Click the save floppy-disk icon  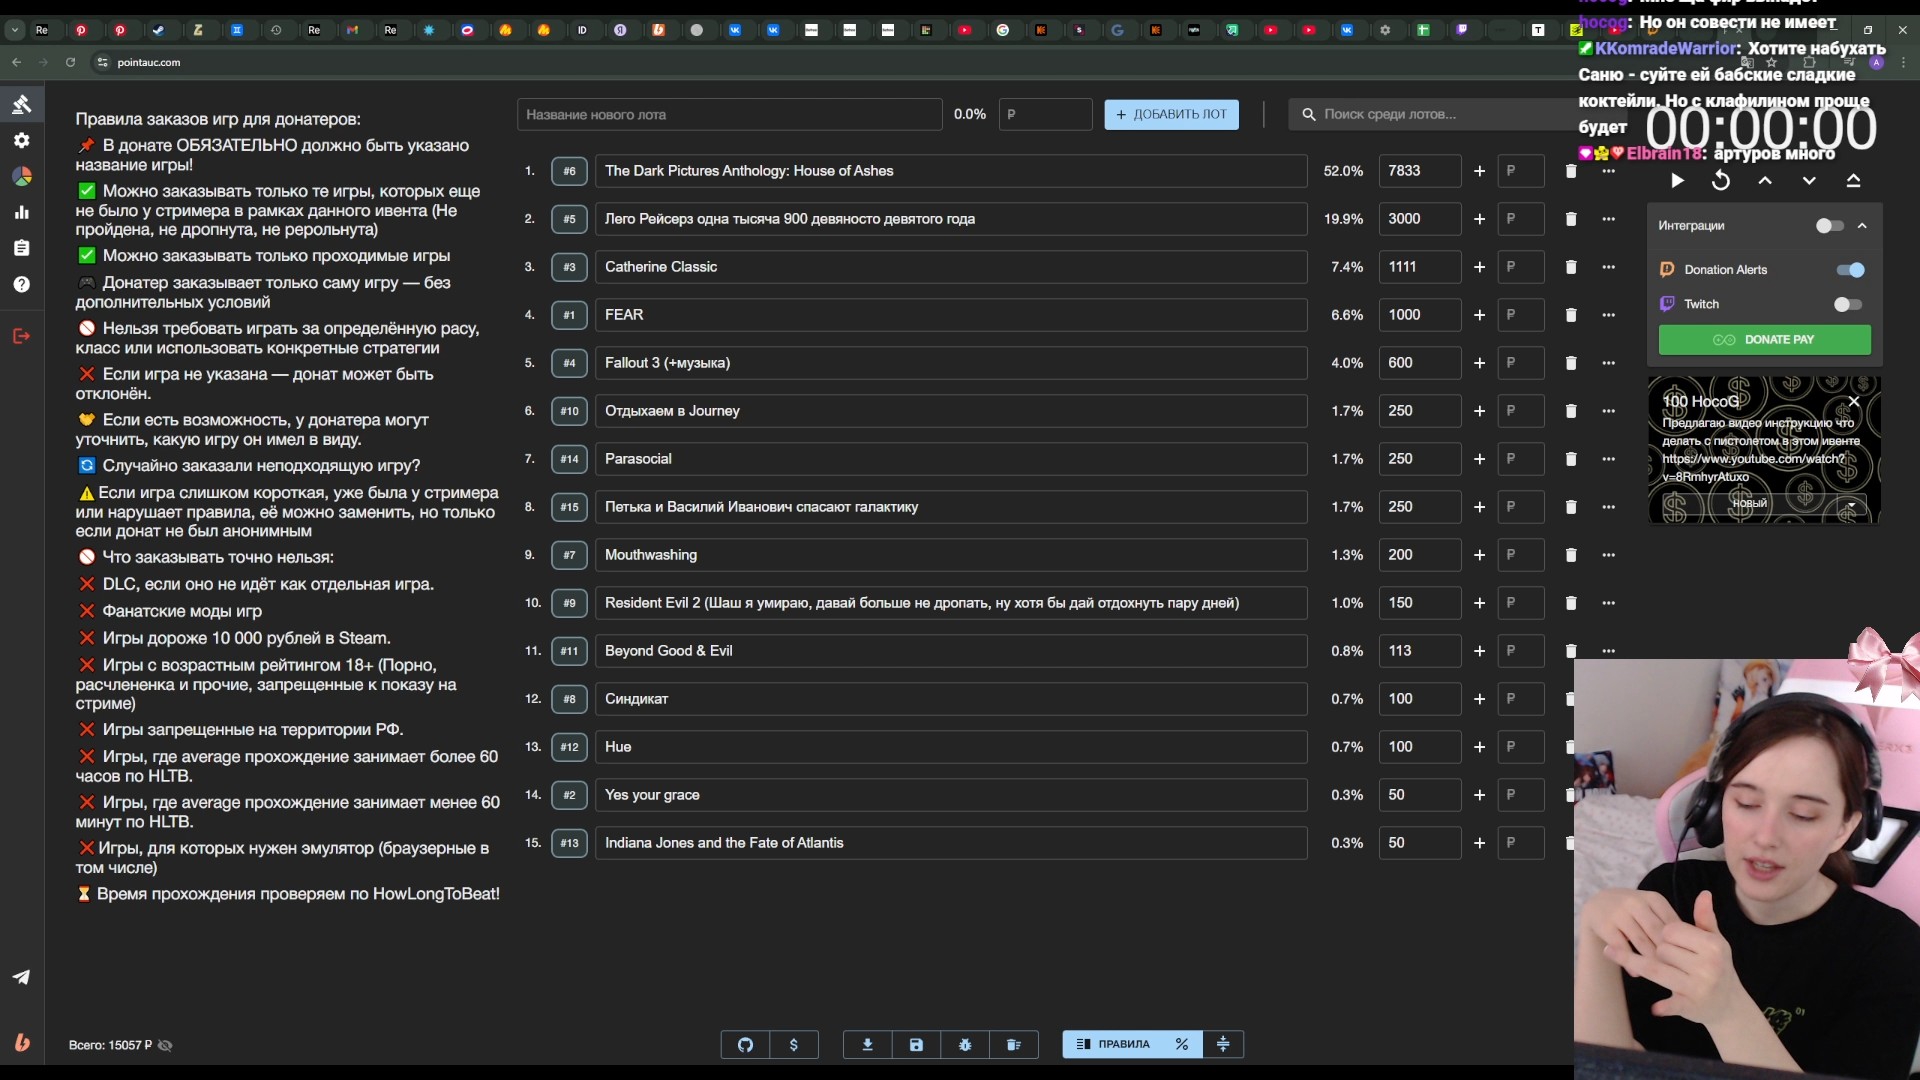[916, 1044]
